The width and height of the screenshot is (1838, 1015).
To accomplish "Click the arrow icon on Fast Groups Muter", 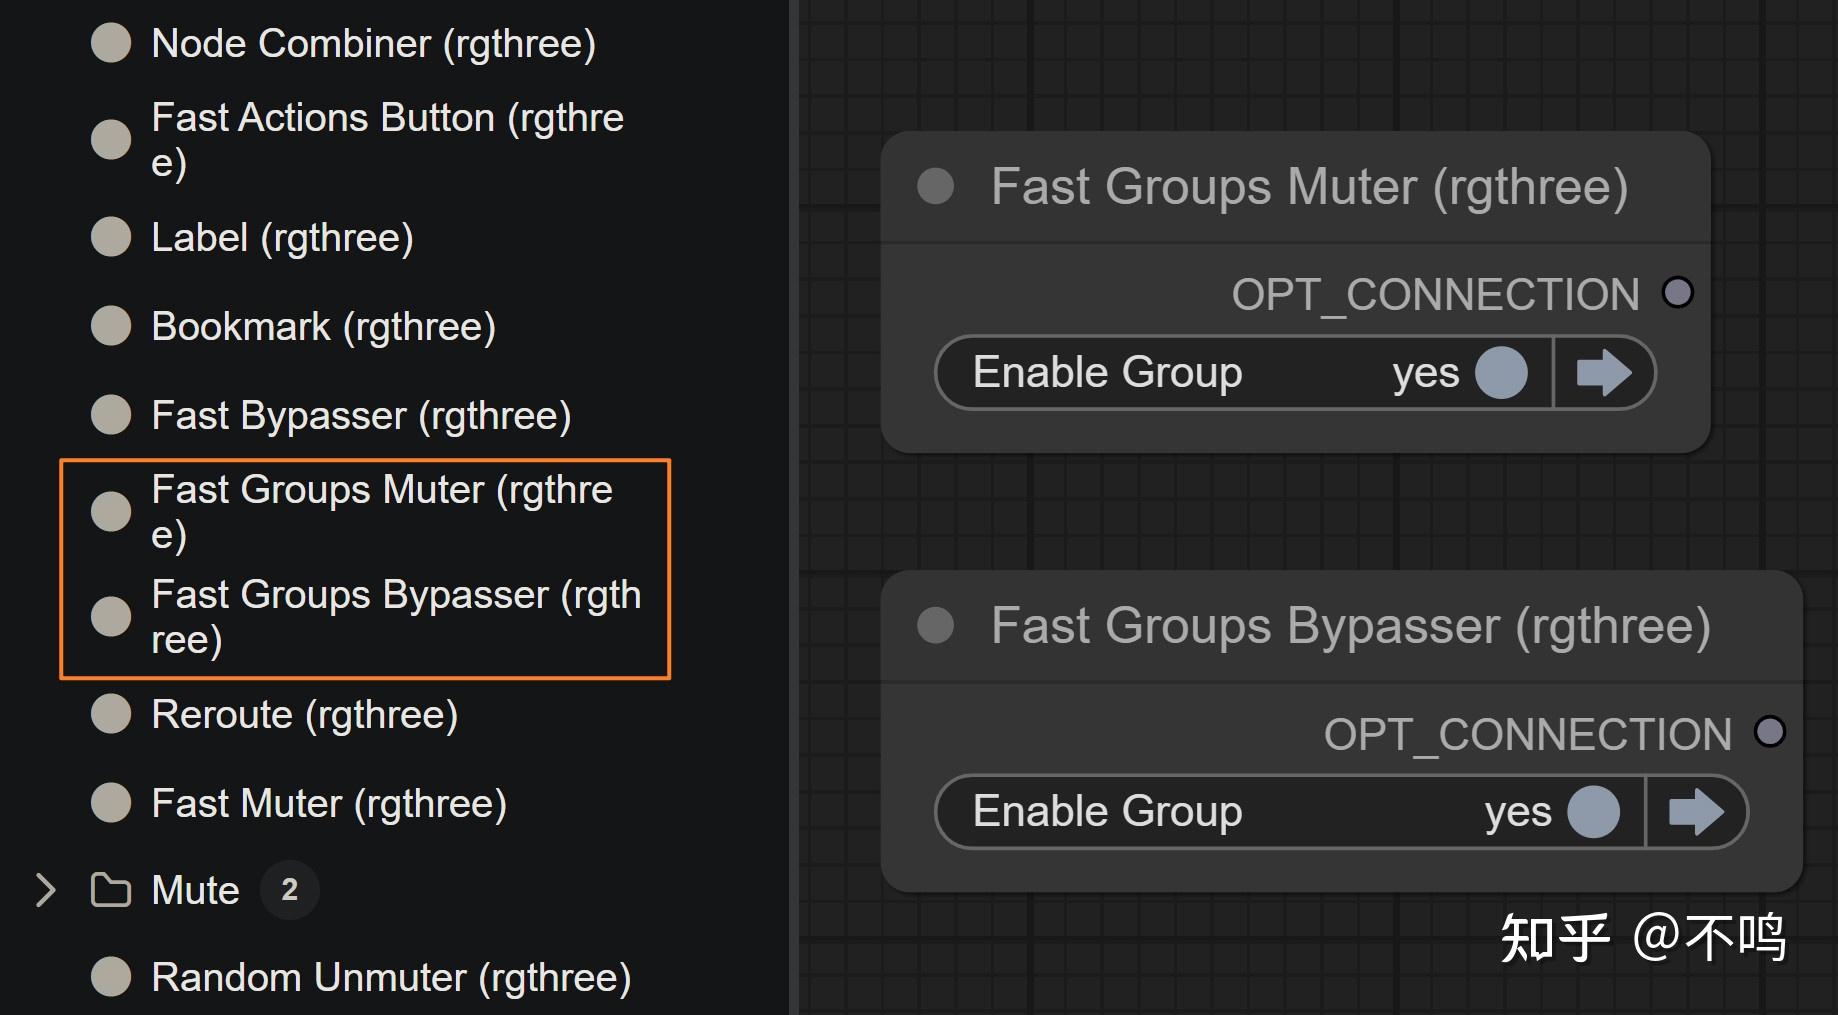I will [1604, 373].
